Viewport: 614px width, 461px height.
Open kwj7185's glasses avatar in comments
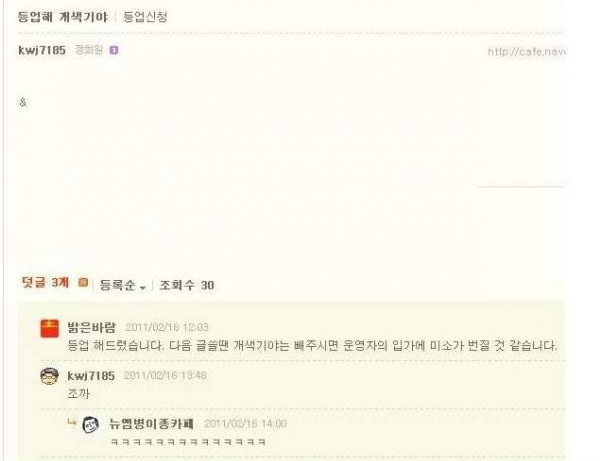50,376
